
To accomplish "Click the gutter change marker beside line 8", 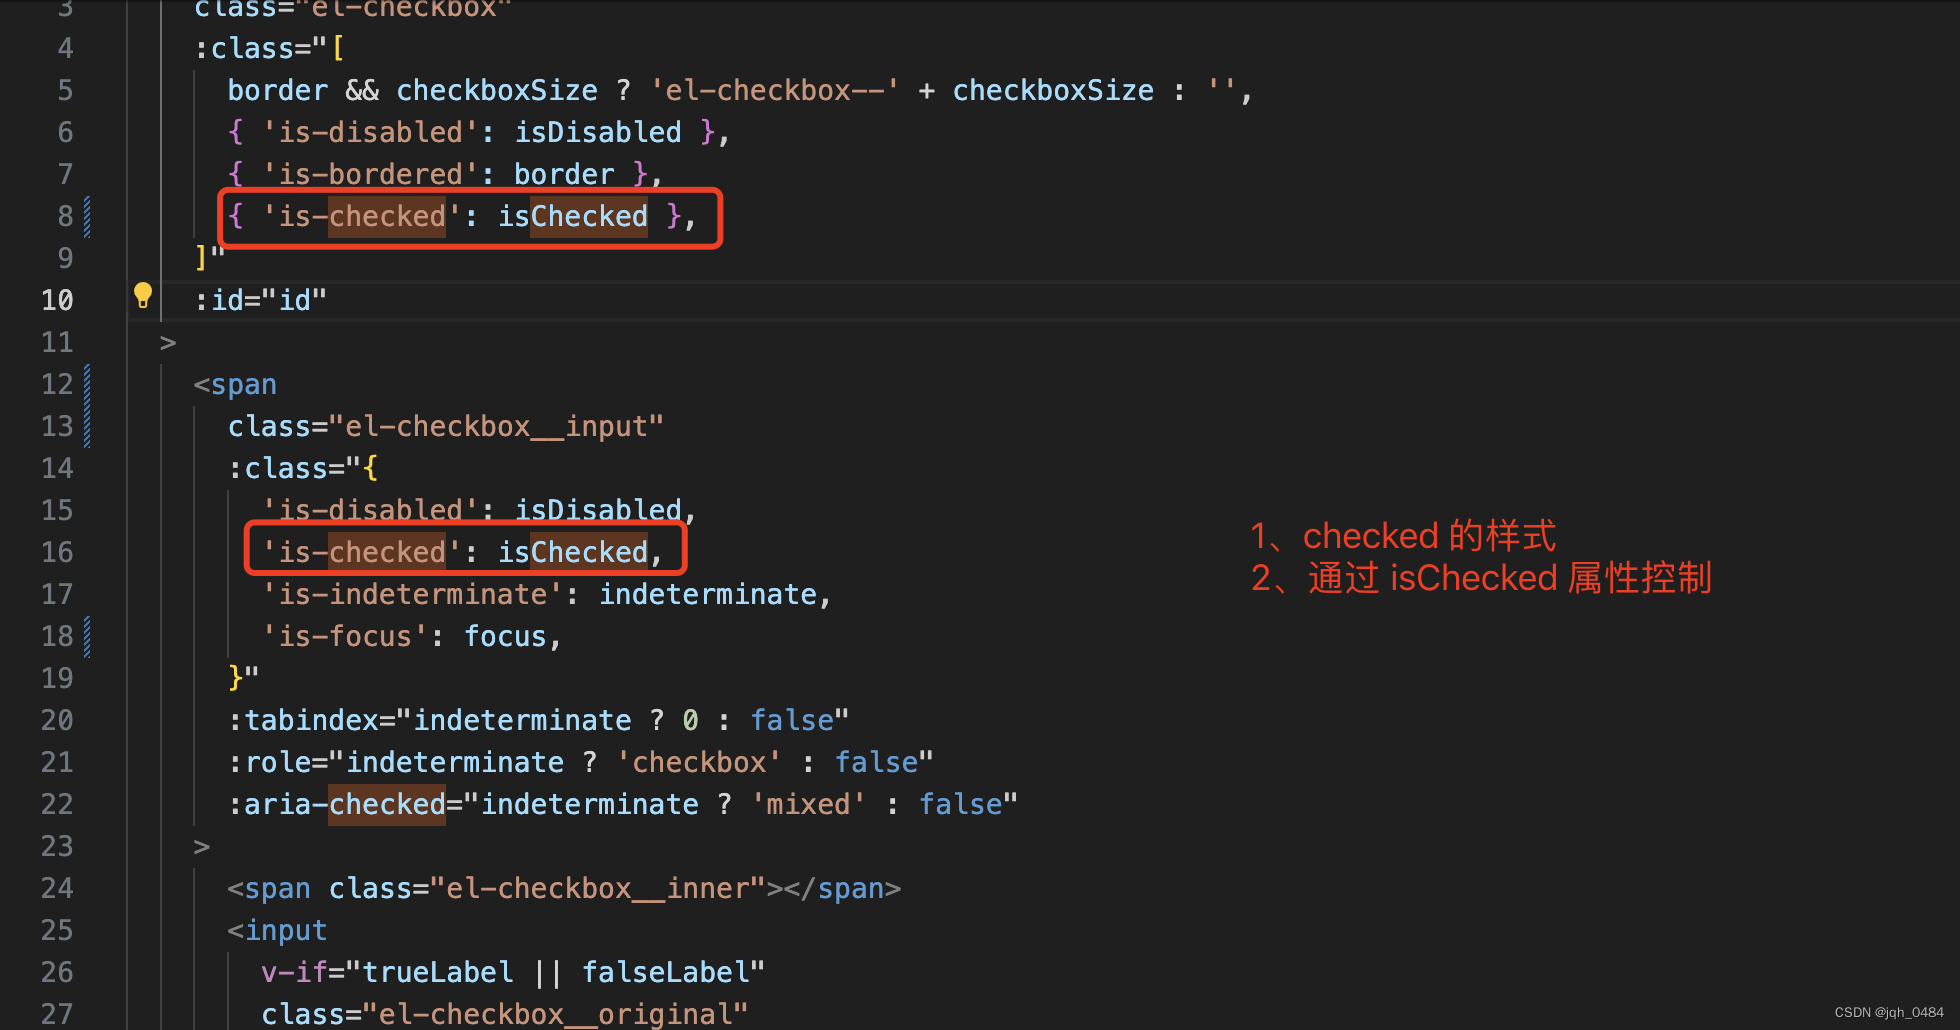I will [x=87, y=216].
